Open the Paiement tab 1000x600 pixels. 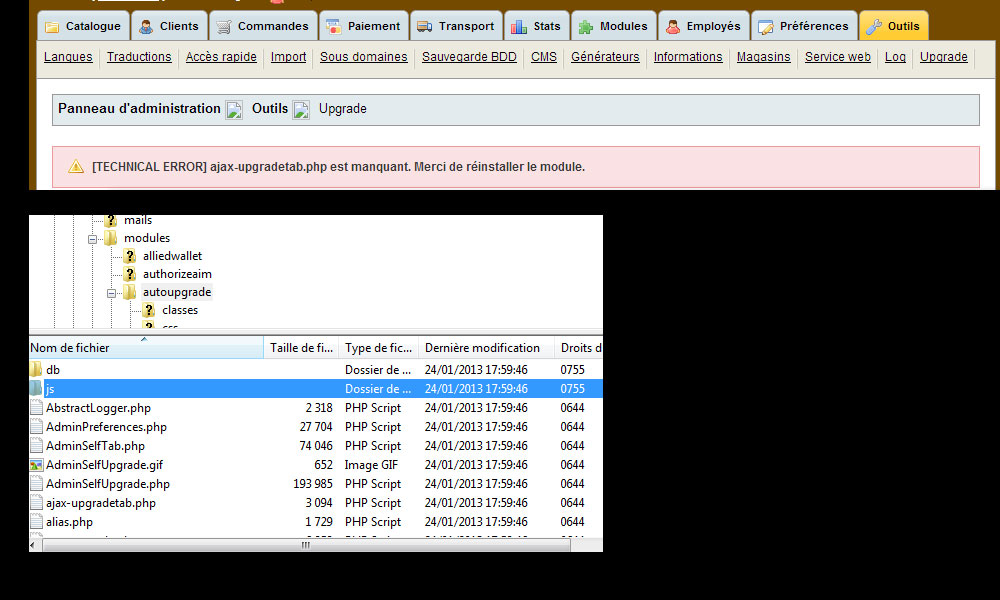364,26
